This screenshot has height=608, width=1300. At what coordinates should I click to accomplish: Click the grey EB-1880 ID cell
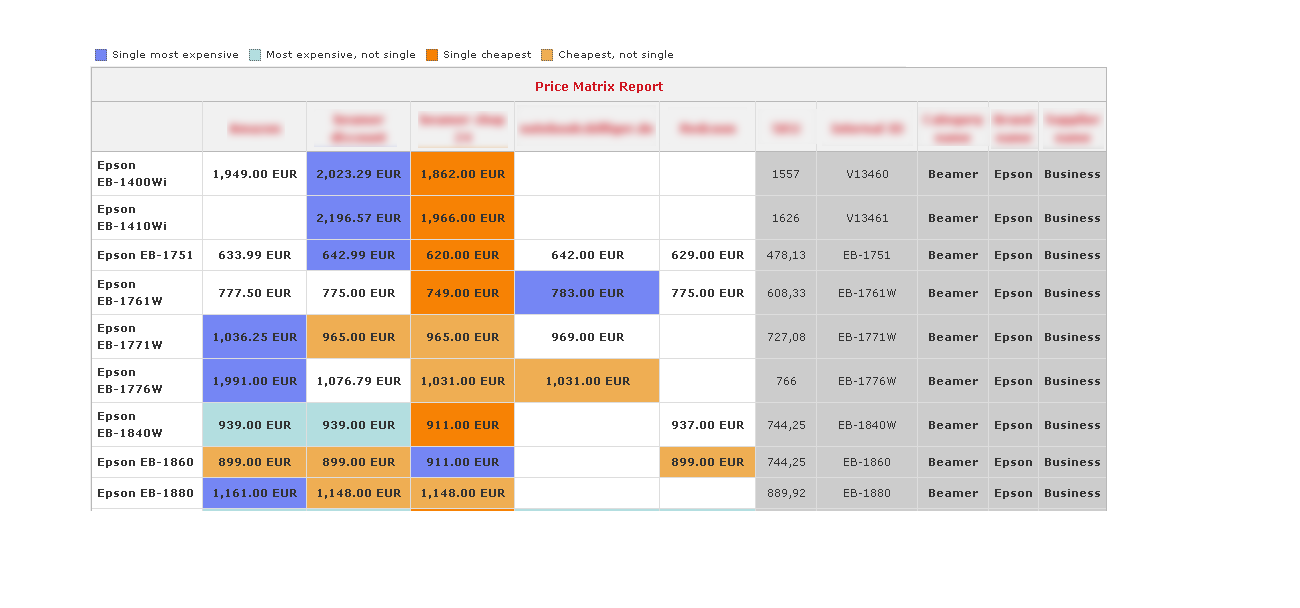click(867, 493)
